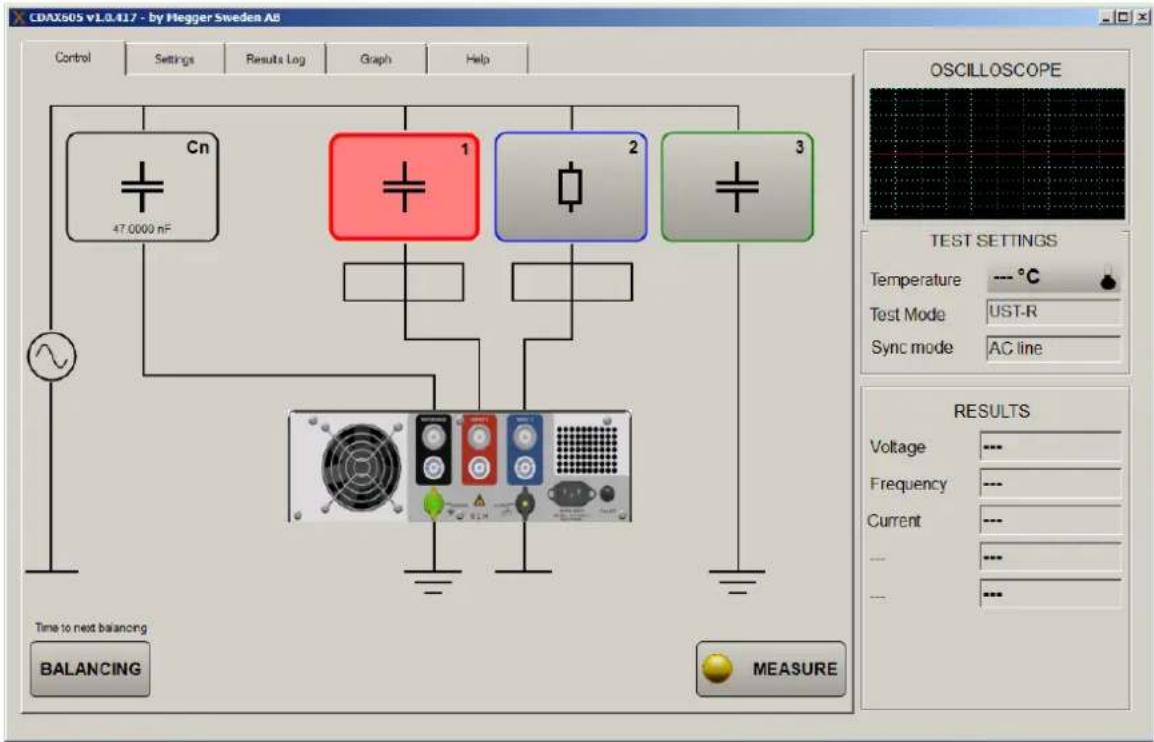This screenshot has height=742, width=1154.
Task: Open the Results Log tab
Action: click(275, 59)
